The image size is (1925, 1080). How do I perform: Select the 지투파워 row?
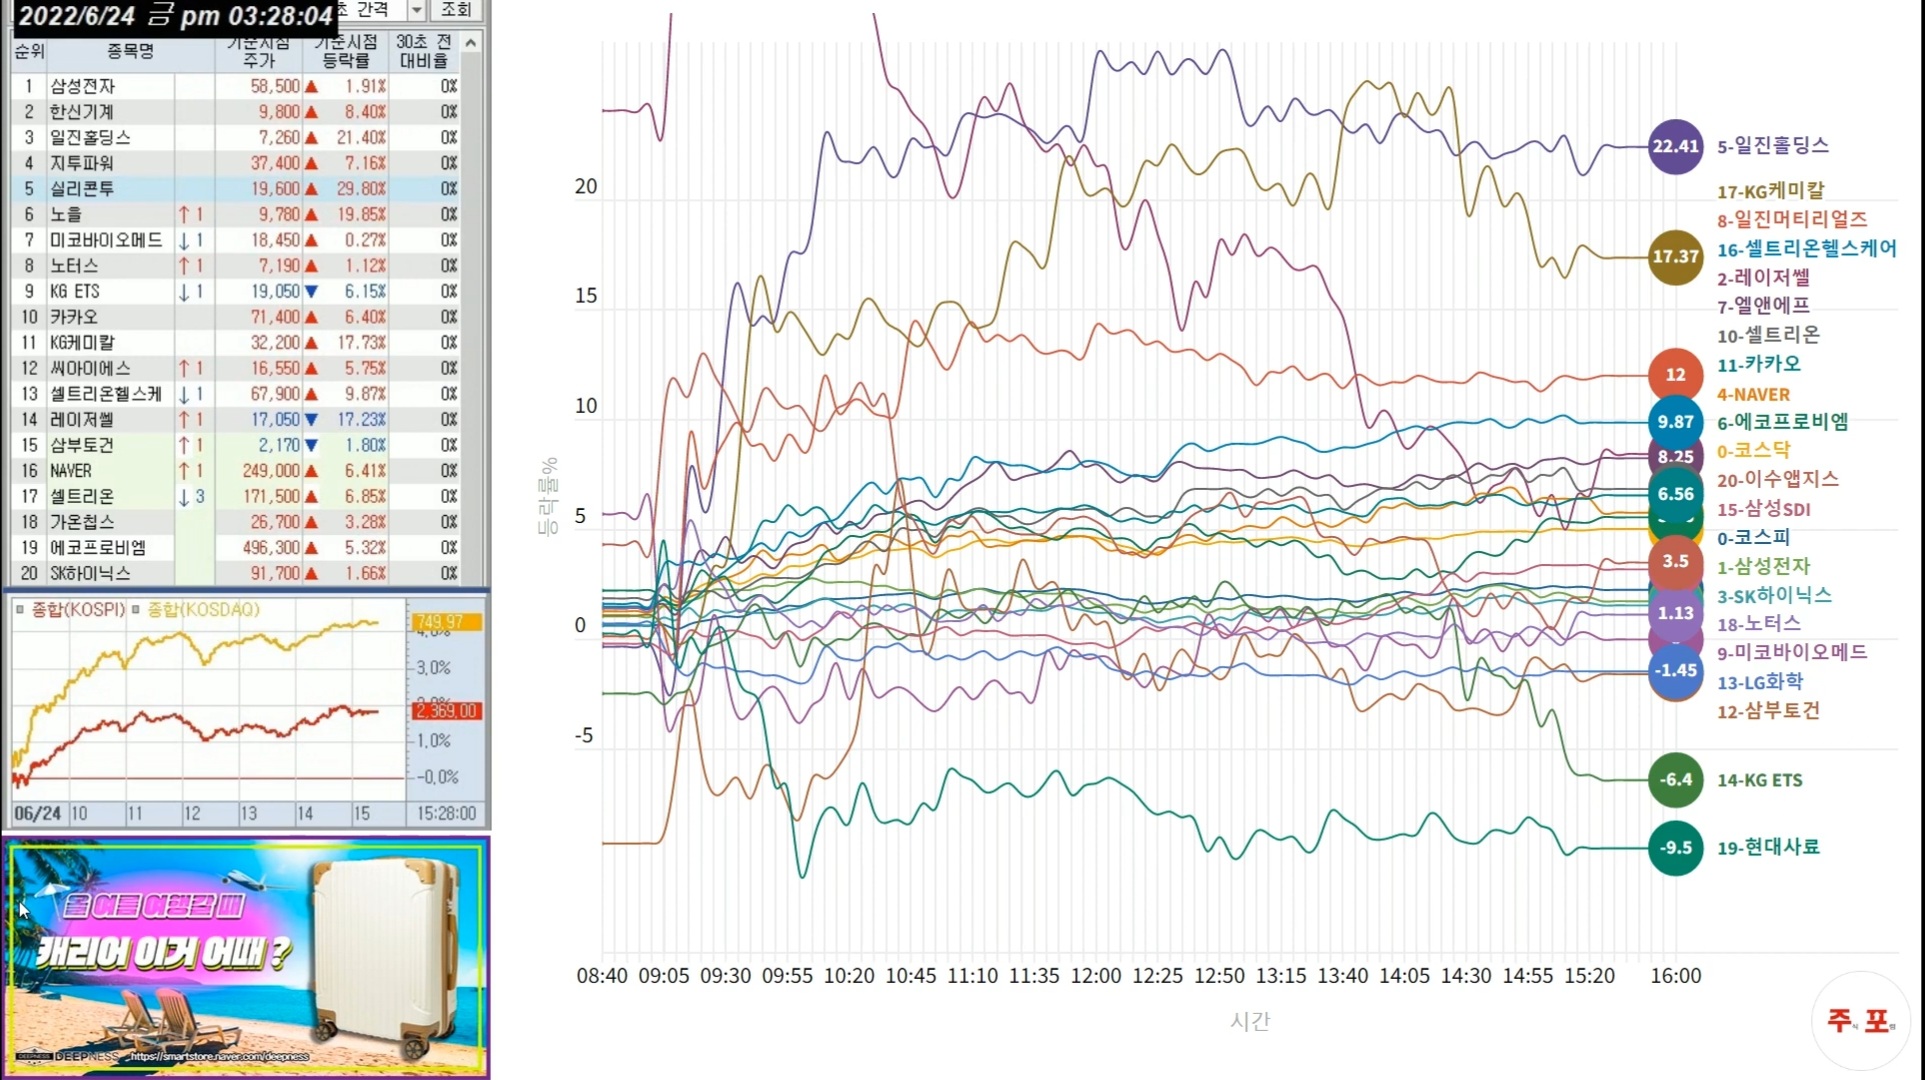pos(236,163)
